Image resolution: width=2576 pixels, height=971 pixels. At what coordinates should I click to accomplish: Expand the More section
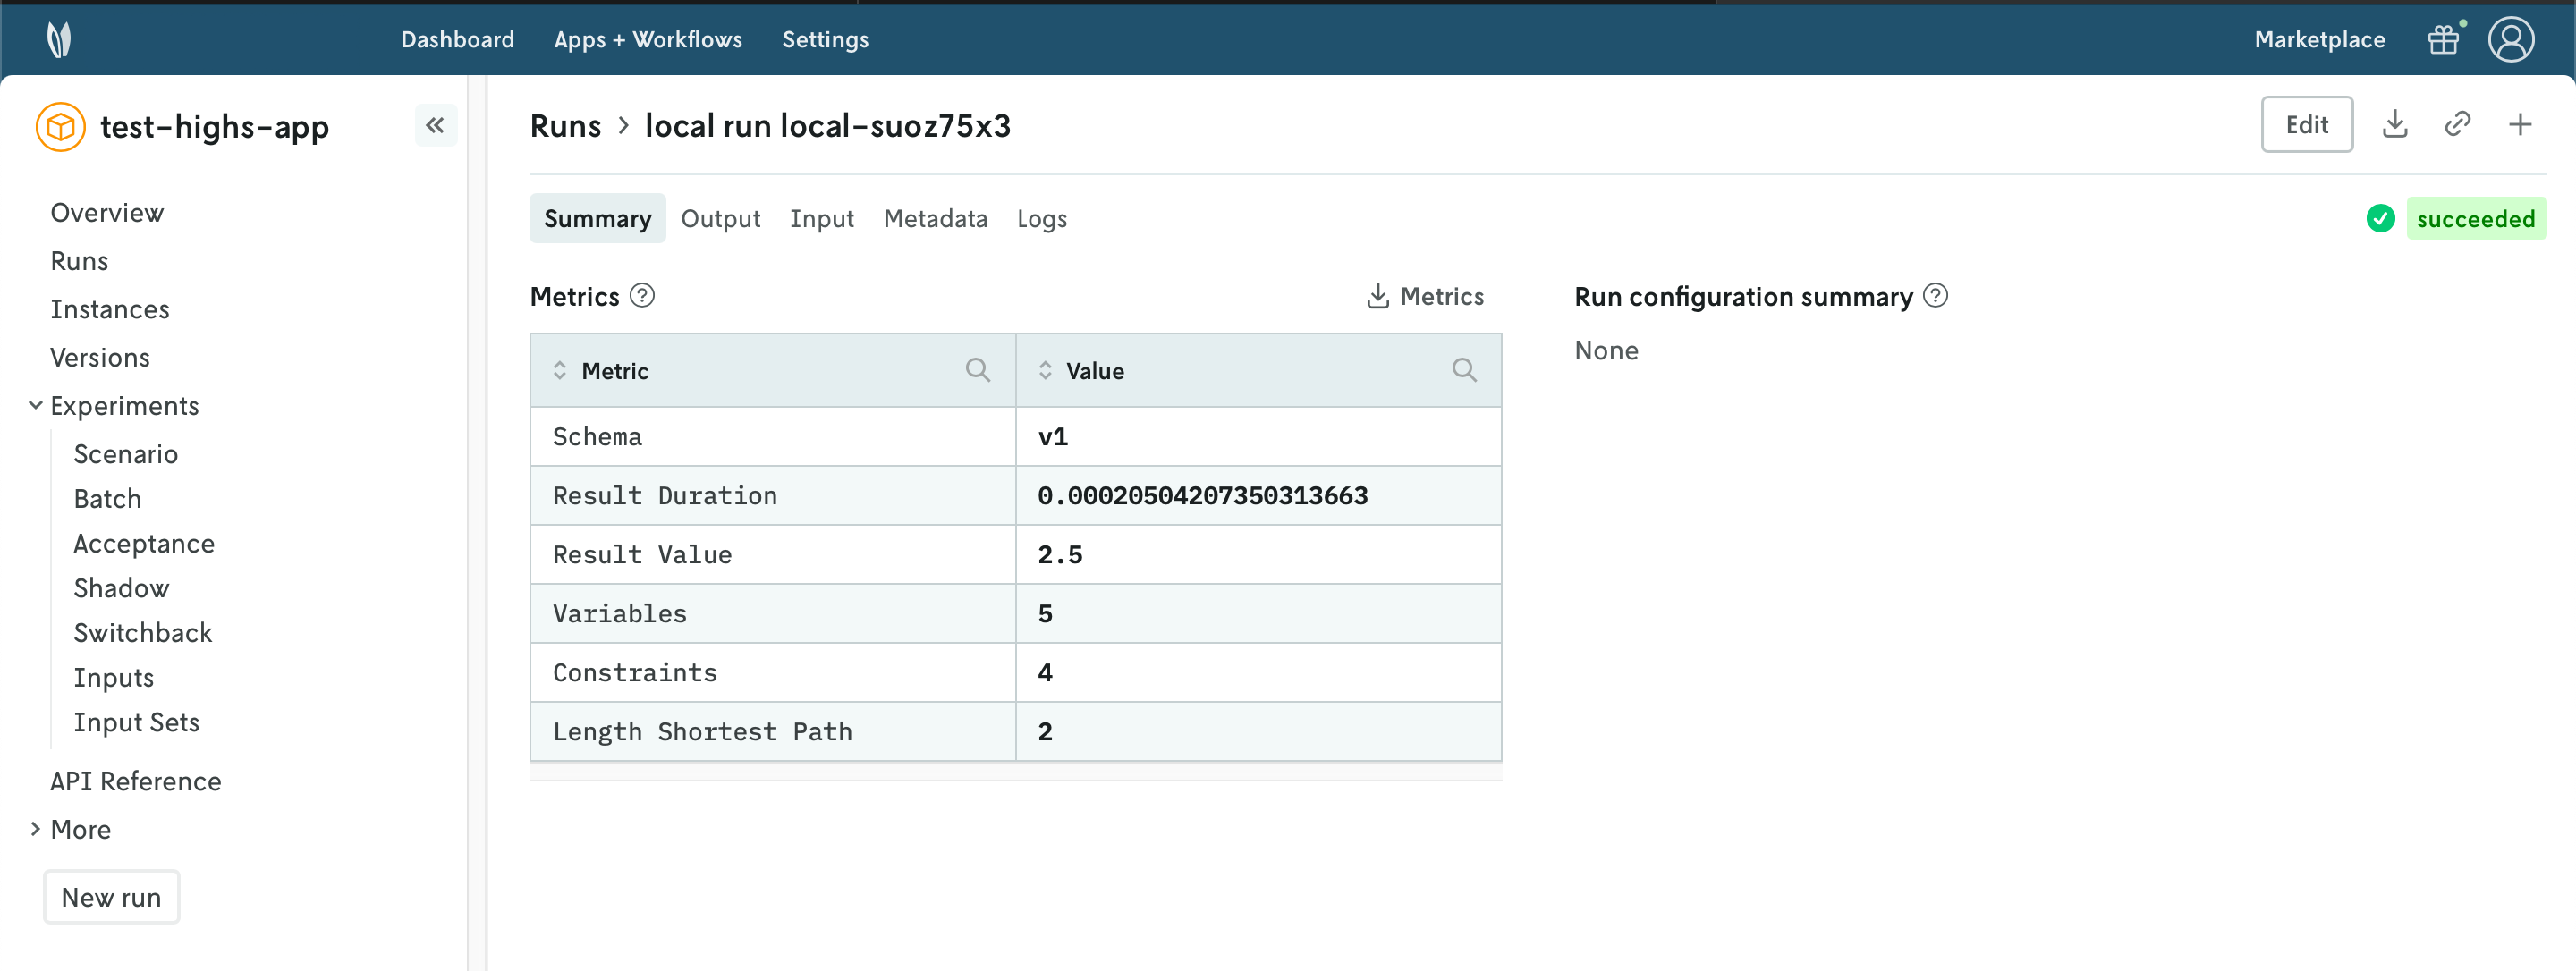pos(35,829)
